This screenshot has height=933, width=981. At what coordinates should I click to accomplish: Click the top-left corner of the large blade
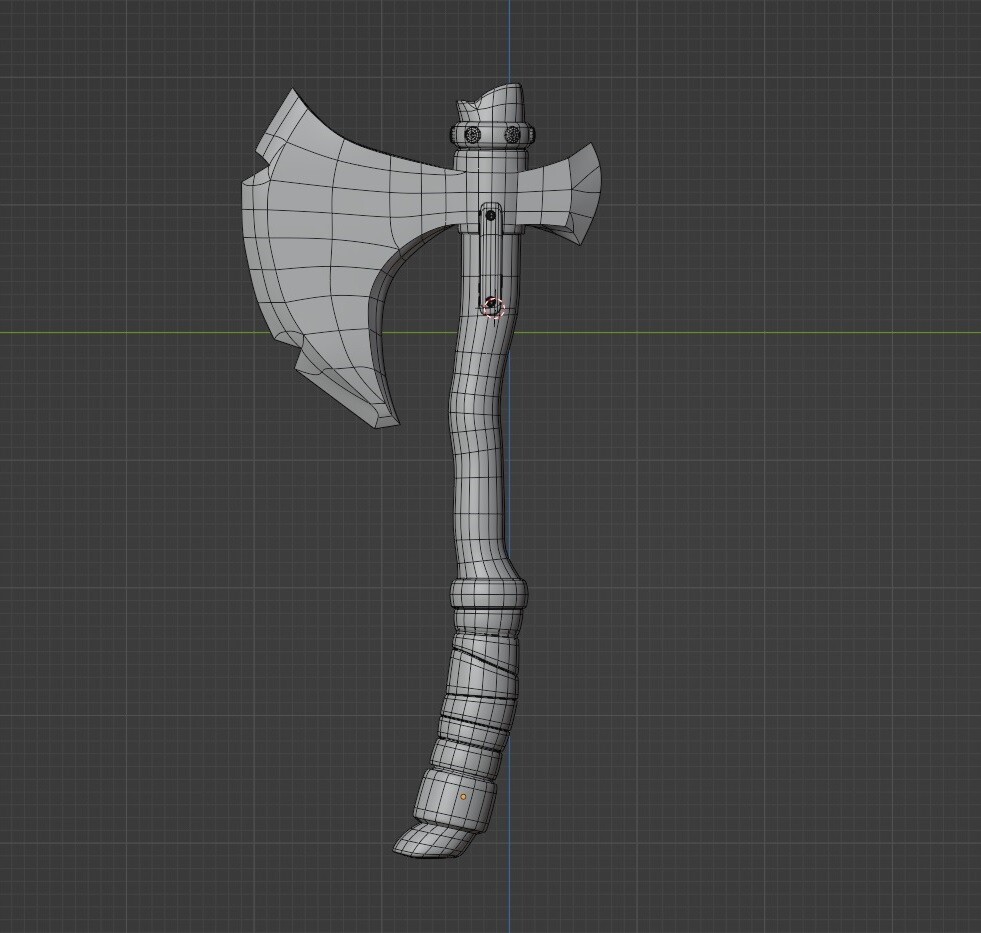point(292,93)
